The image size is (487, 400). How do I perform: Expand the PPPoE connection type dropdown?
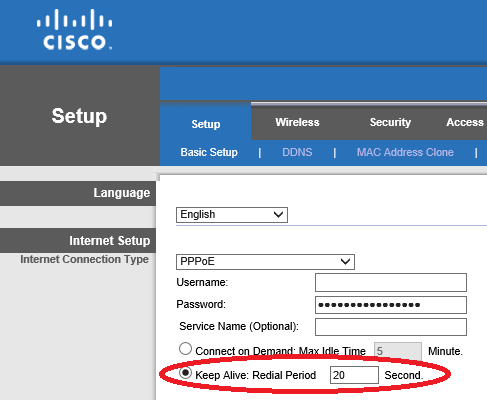pos(265,262)
